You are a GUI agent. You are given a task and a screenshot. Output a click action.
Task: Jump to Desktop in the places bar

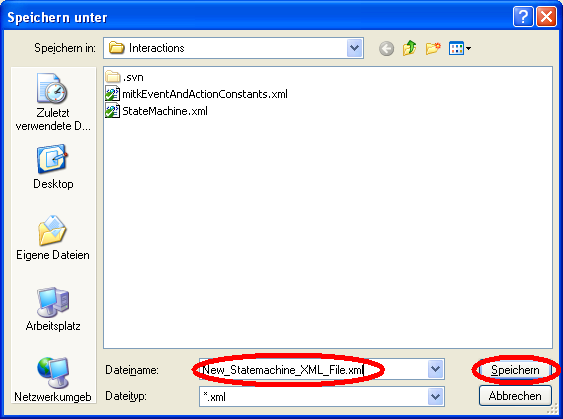[x=53, y=167]
